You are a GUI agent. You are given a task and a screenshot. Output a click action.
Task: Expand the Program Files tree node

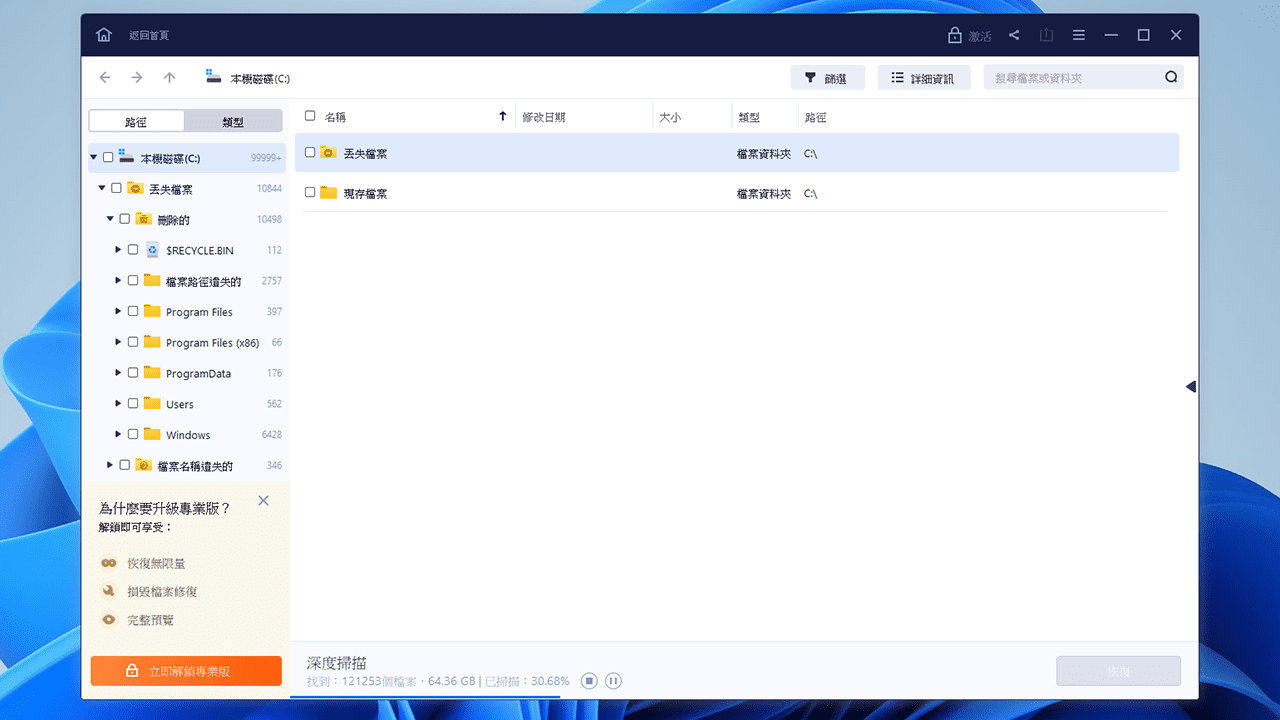[117, 311]
